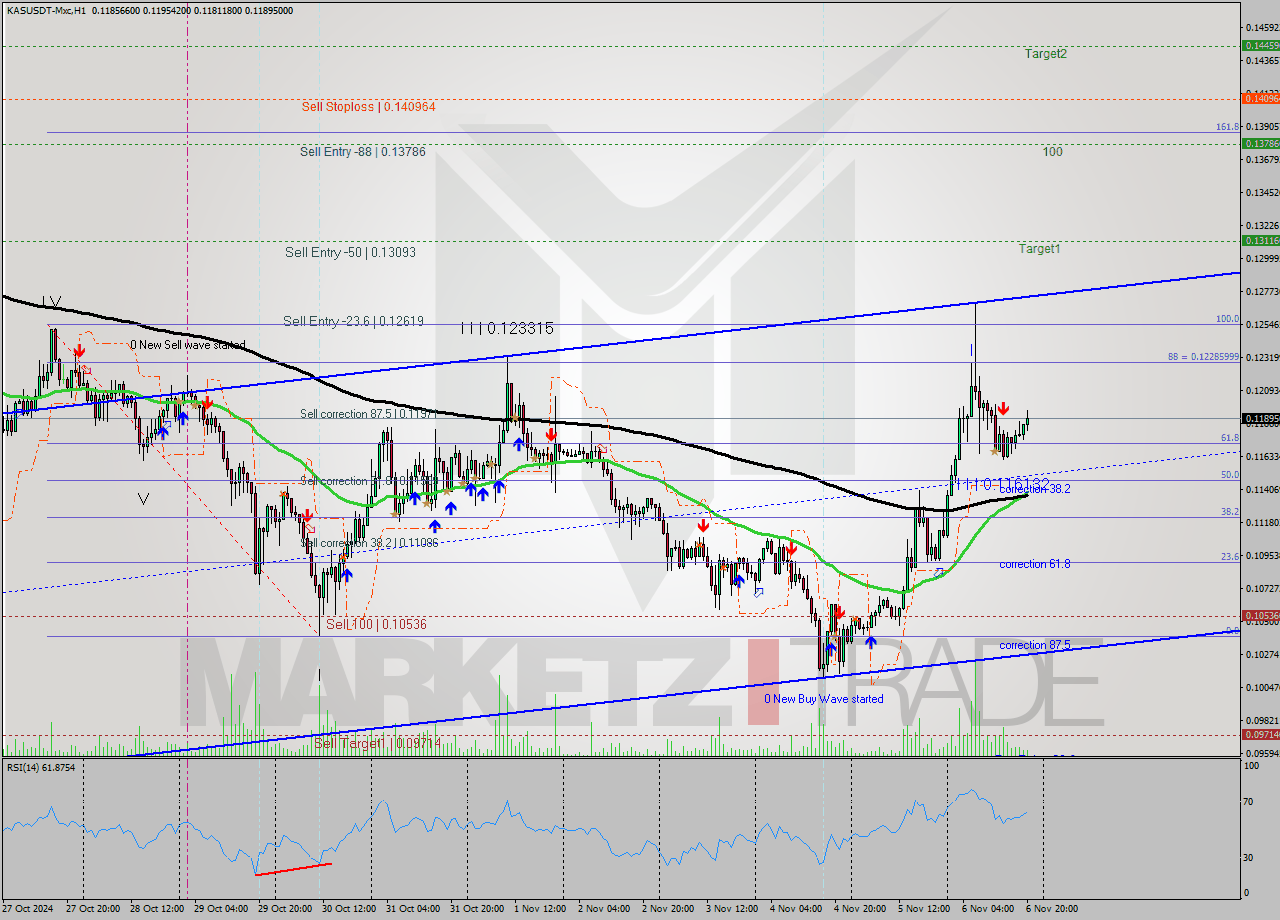Image resolution: width=1280 pixels, height=920 pixels.
Task: Click '0 New Buy Wave started' annotation
Action: coord(824,699)
